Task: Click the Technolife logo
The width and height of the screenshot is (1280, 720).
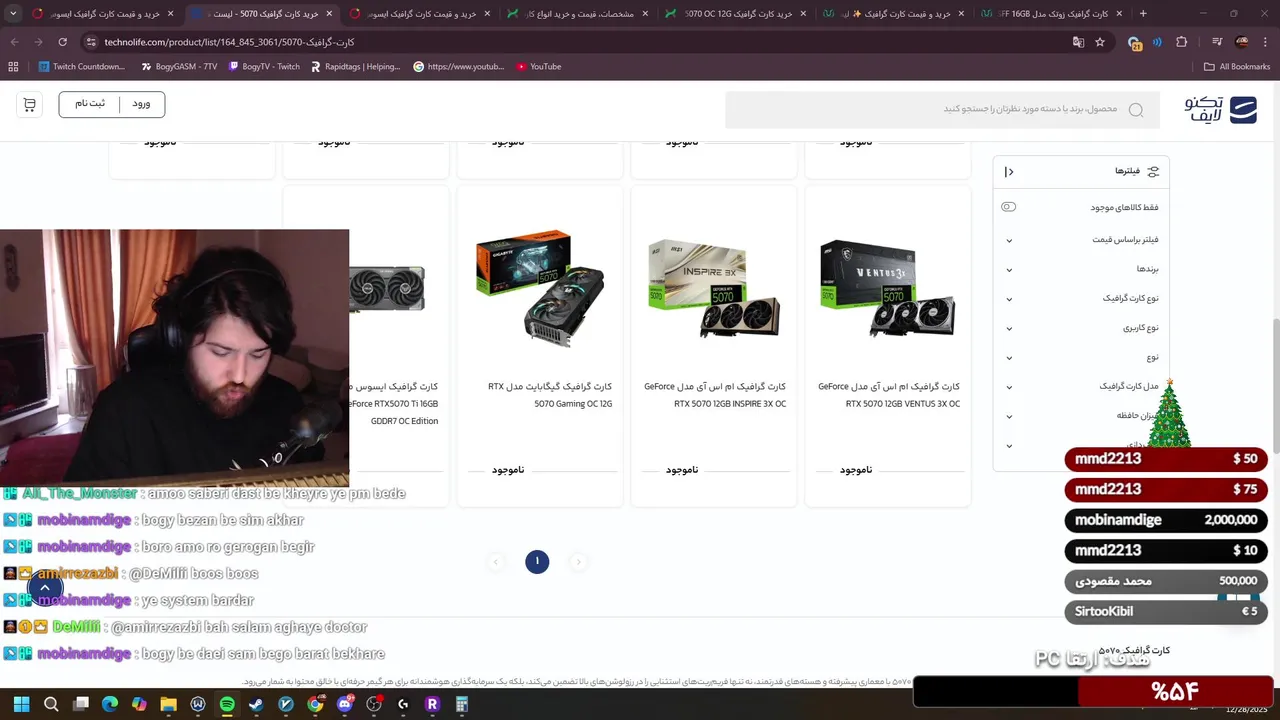Action: [1220, 109]
